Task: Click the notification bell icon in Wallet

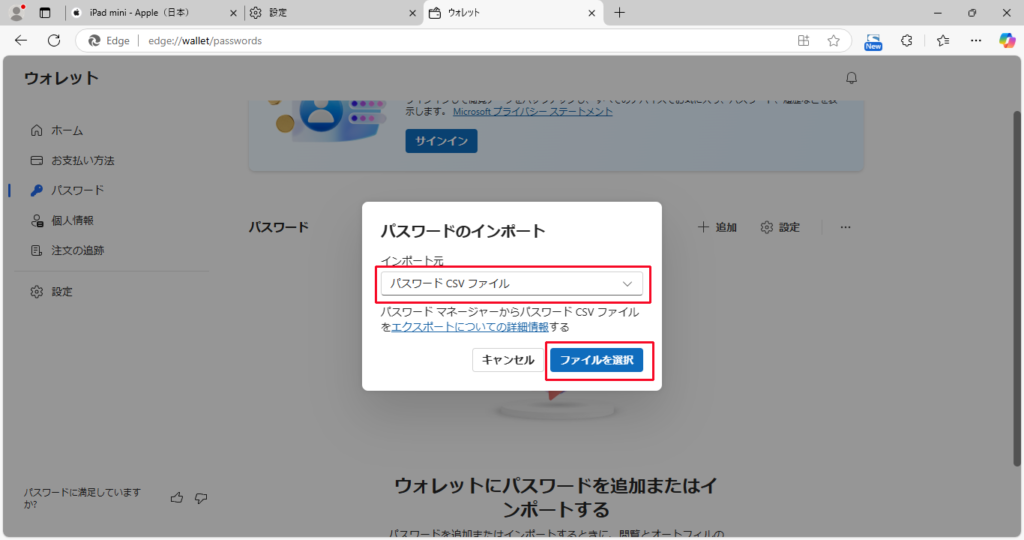Action: (851, 78)
